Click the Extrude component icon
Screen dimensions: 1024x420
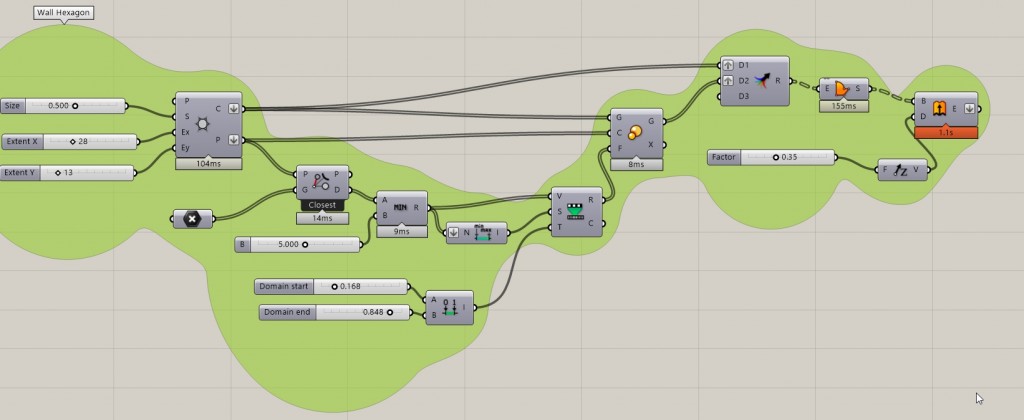[942, 108]
